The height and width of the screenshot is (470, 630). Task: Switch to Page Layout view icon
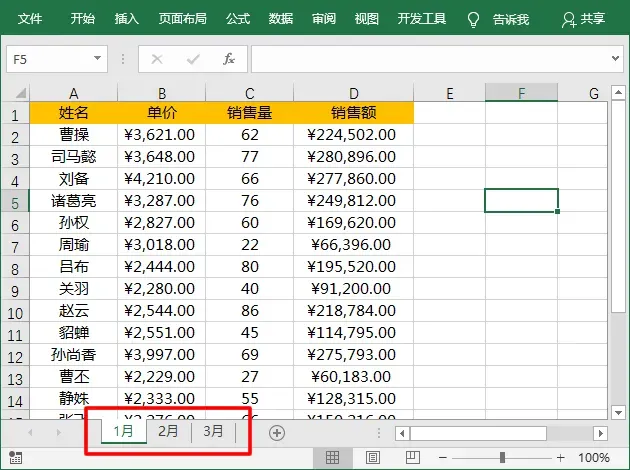(x=372, y=458)
